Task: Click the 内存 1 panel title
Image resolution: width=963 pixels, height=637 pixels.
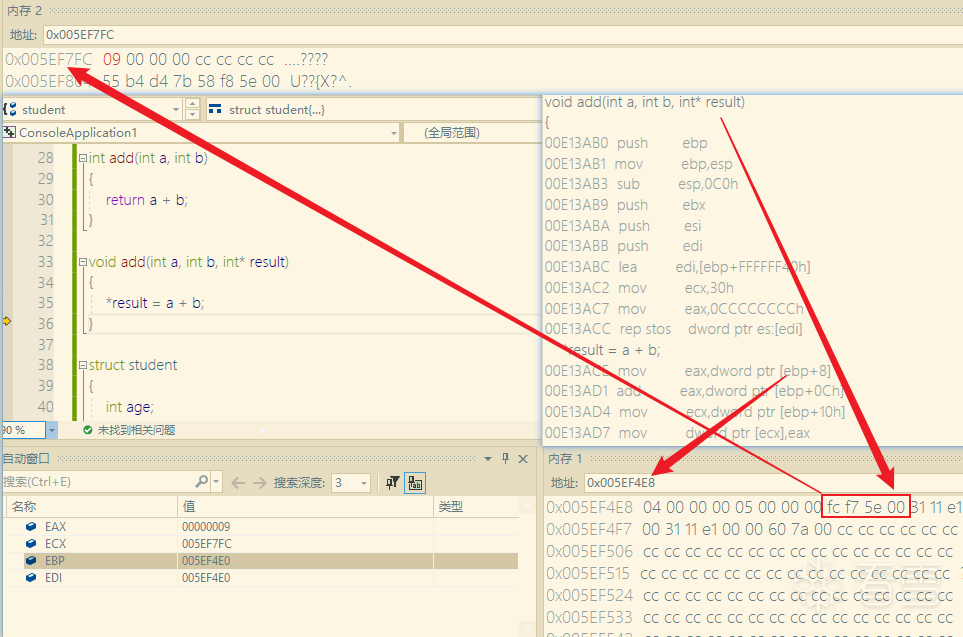Action: (564, 458)
